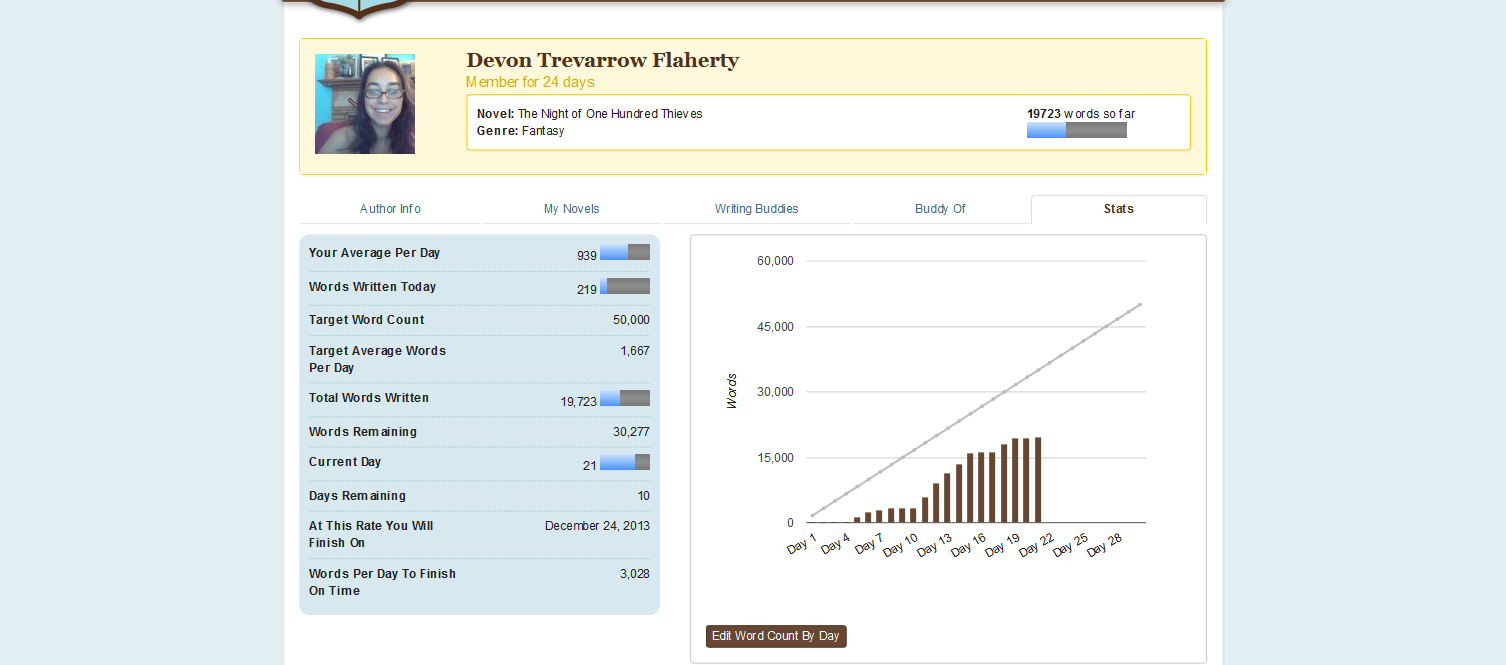1506x665 pixels.
Task: Select the Buddy Of tab
Action: pyautogui.click(x=940, y=209)
